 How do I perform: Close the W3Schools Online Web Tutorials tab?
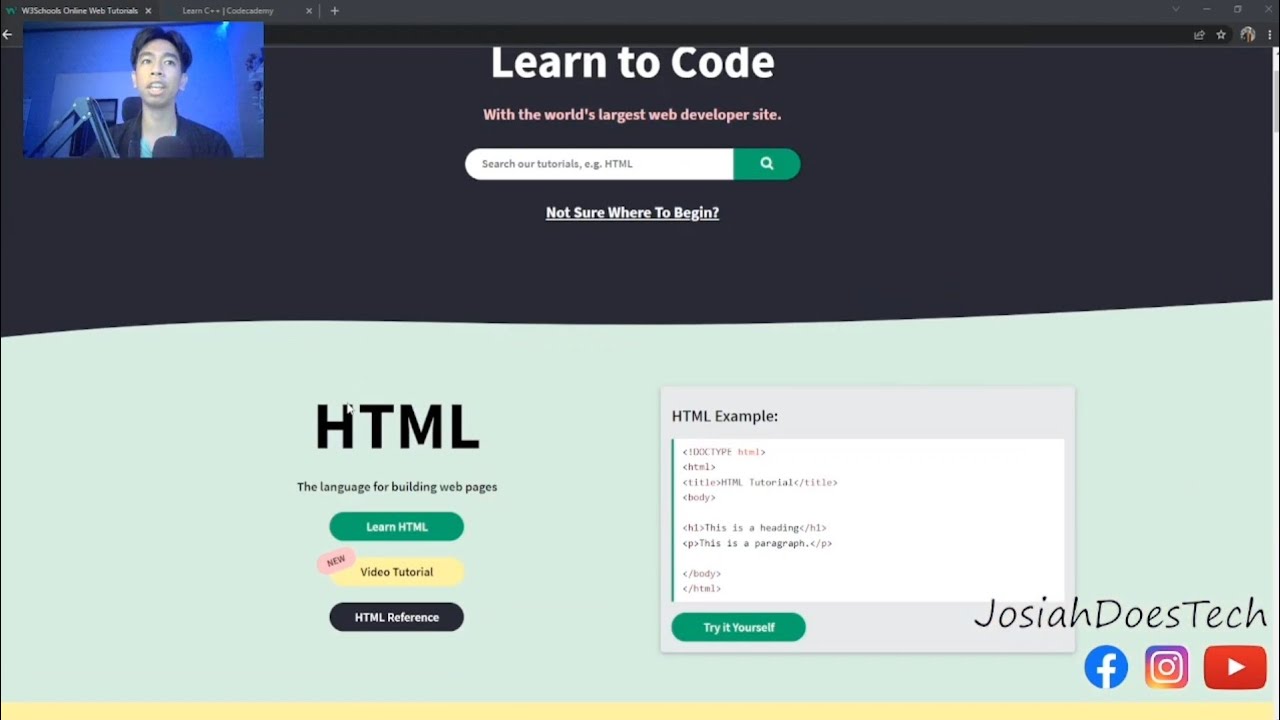(x=148, y=11)
